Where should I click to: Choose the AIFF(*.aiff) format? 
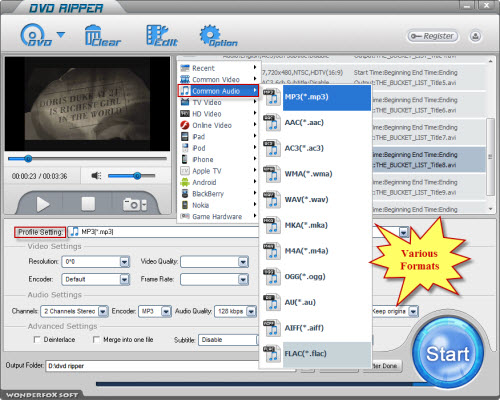(316, 328)
